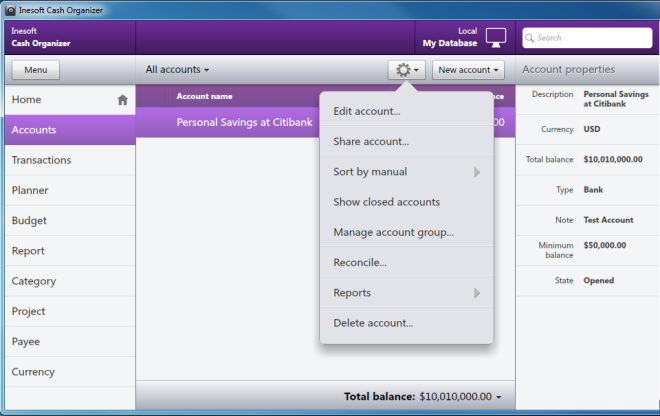Click the Bank type value

point(593,190)
